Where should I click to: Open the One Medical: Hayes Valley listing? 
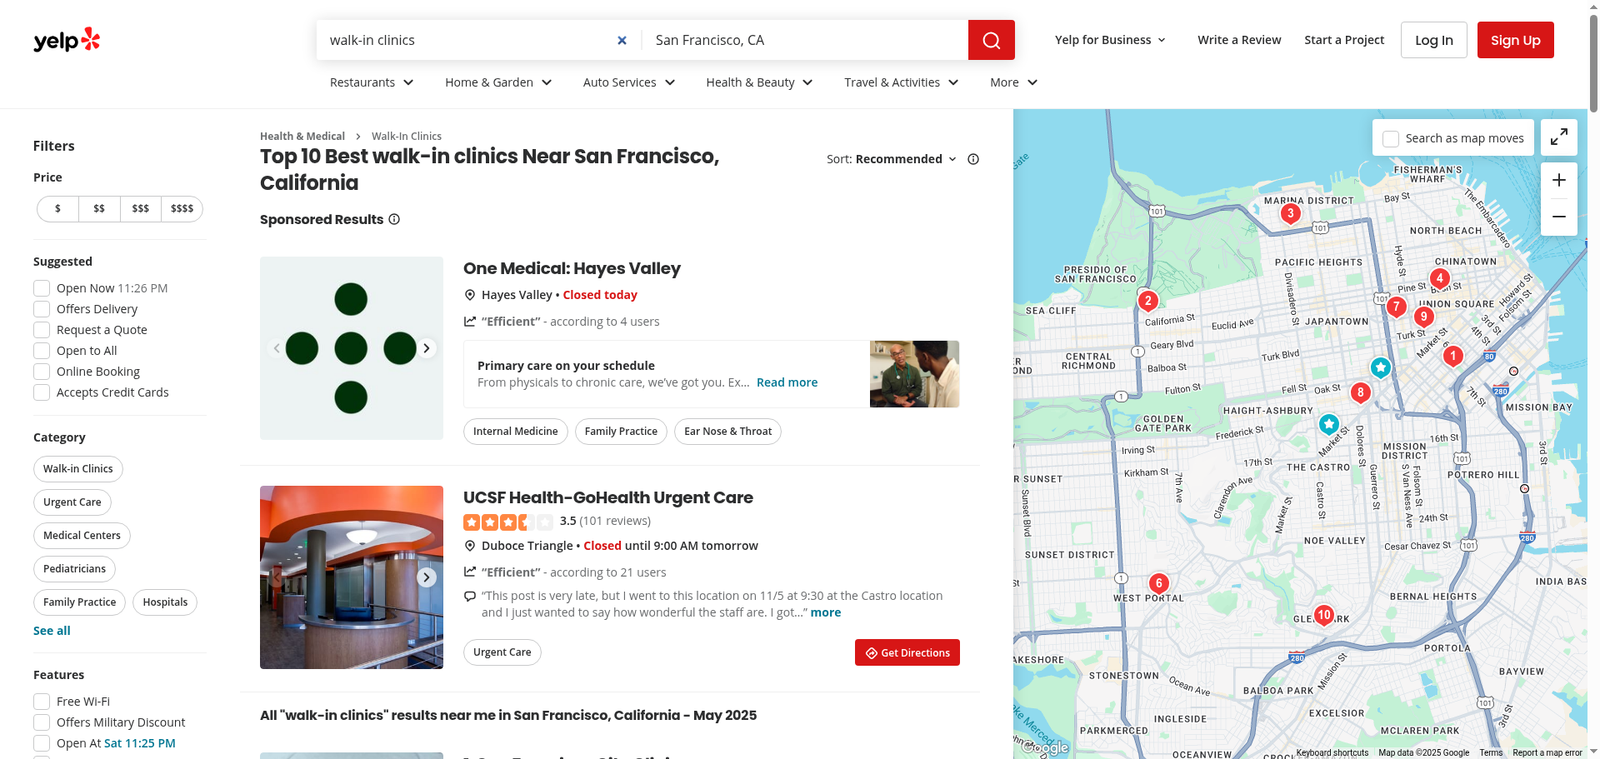(572, 268)
